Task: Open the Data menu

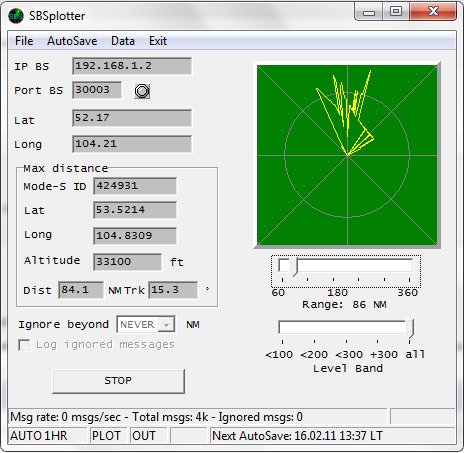Action: click(x=123, y=41)
